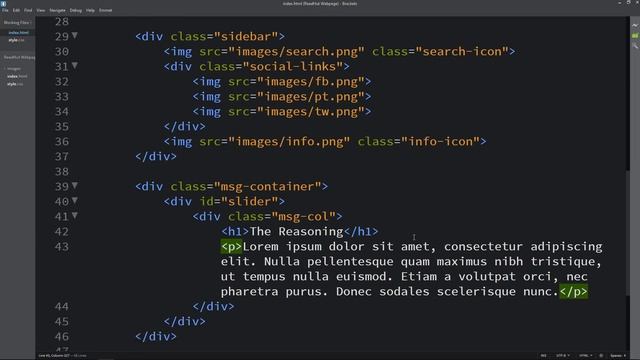Toggle the INS insert mode indicator
The width and height of the screenshot is (640, 360).
(x=543, y=356)
